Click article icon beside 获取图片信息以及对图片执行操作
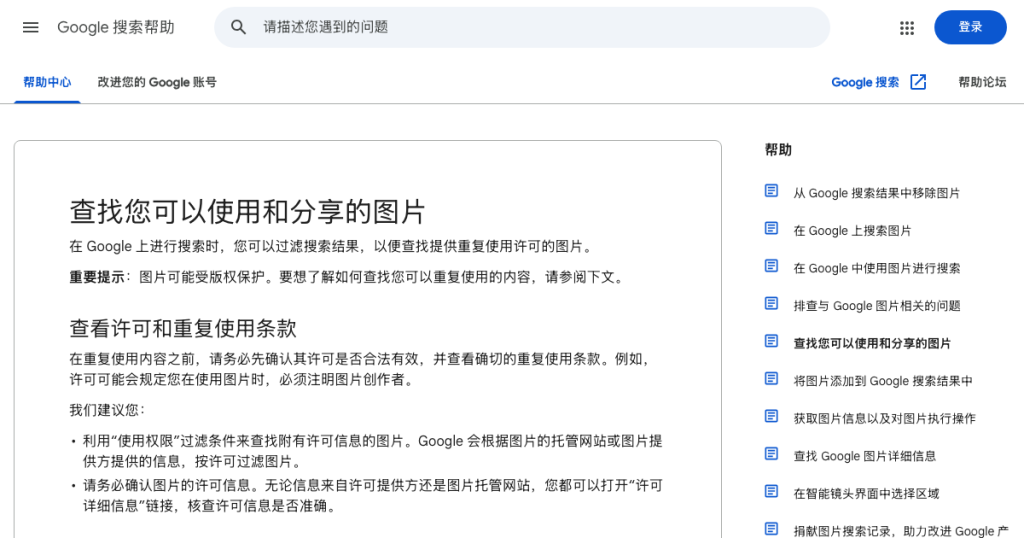Screen dimensions: 1024x538 click(x=771, y=416)
